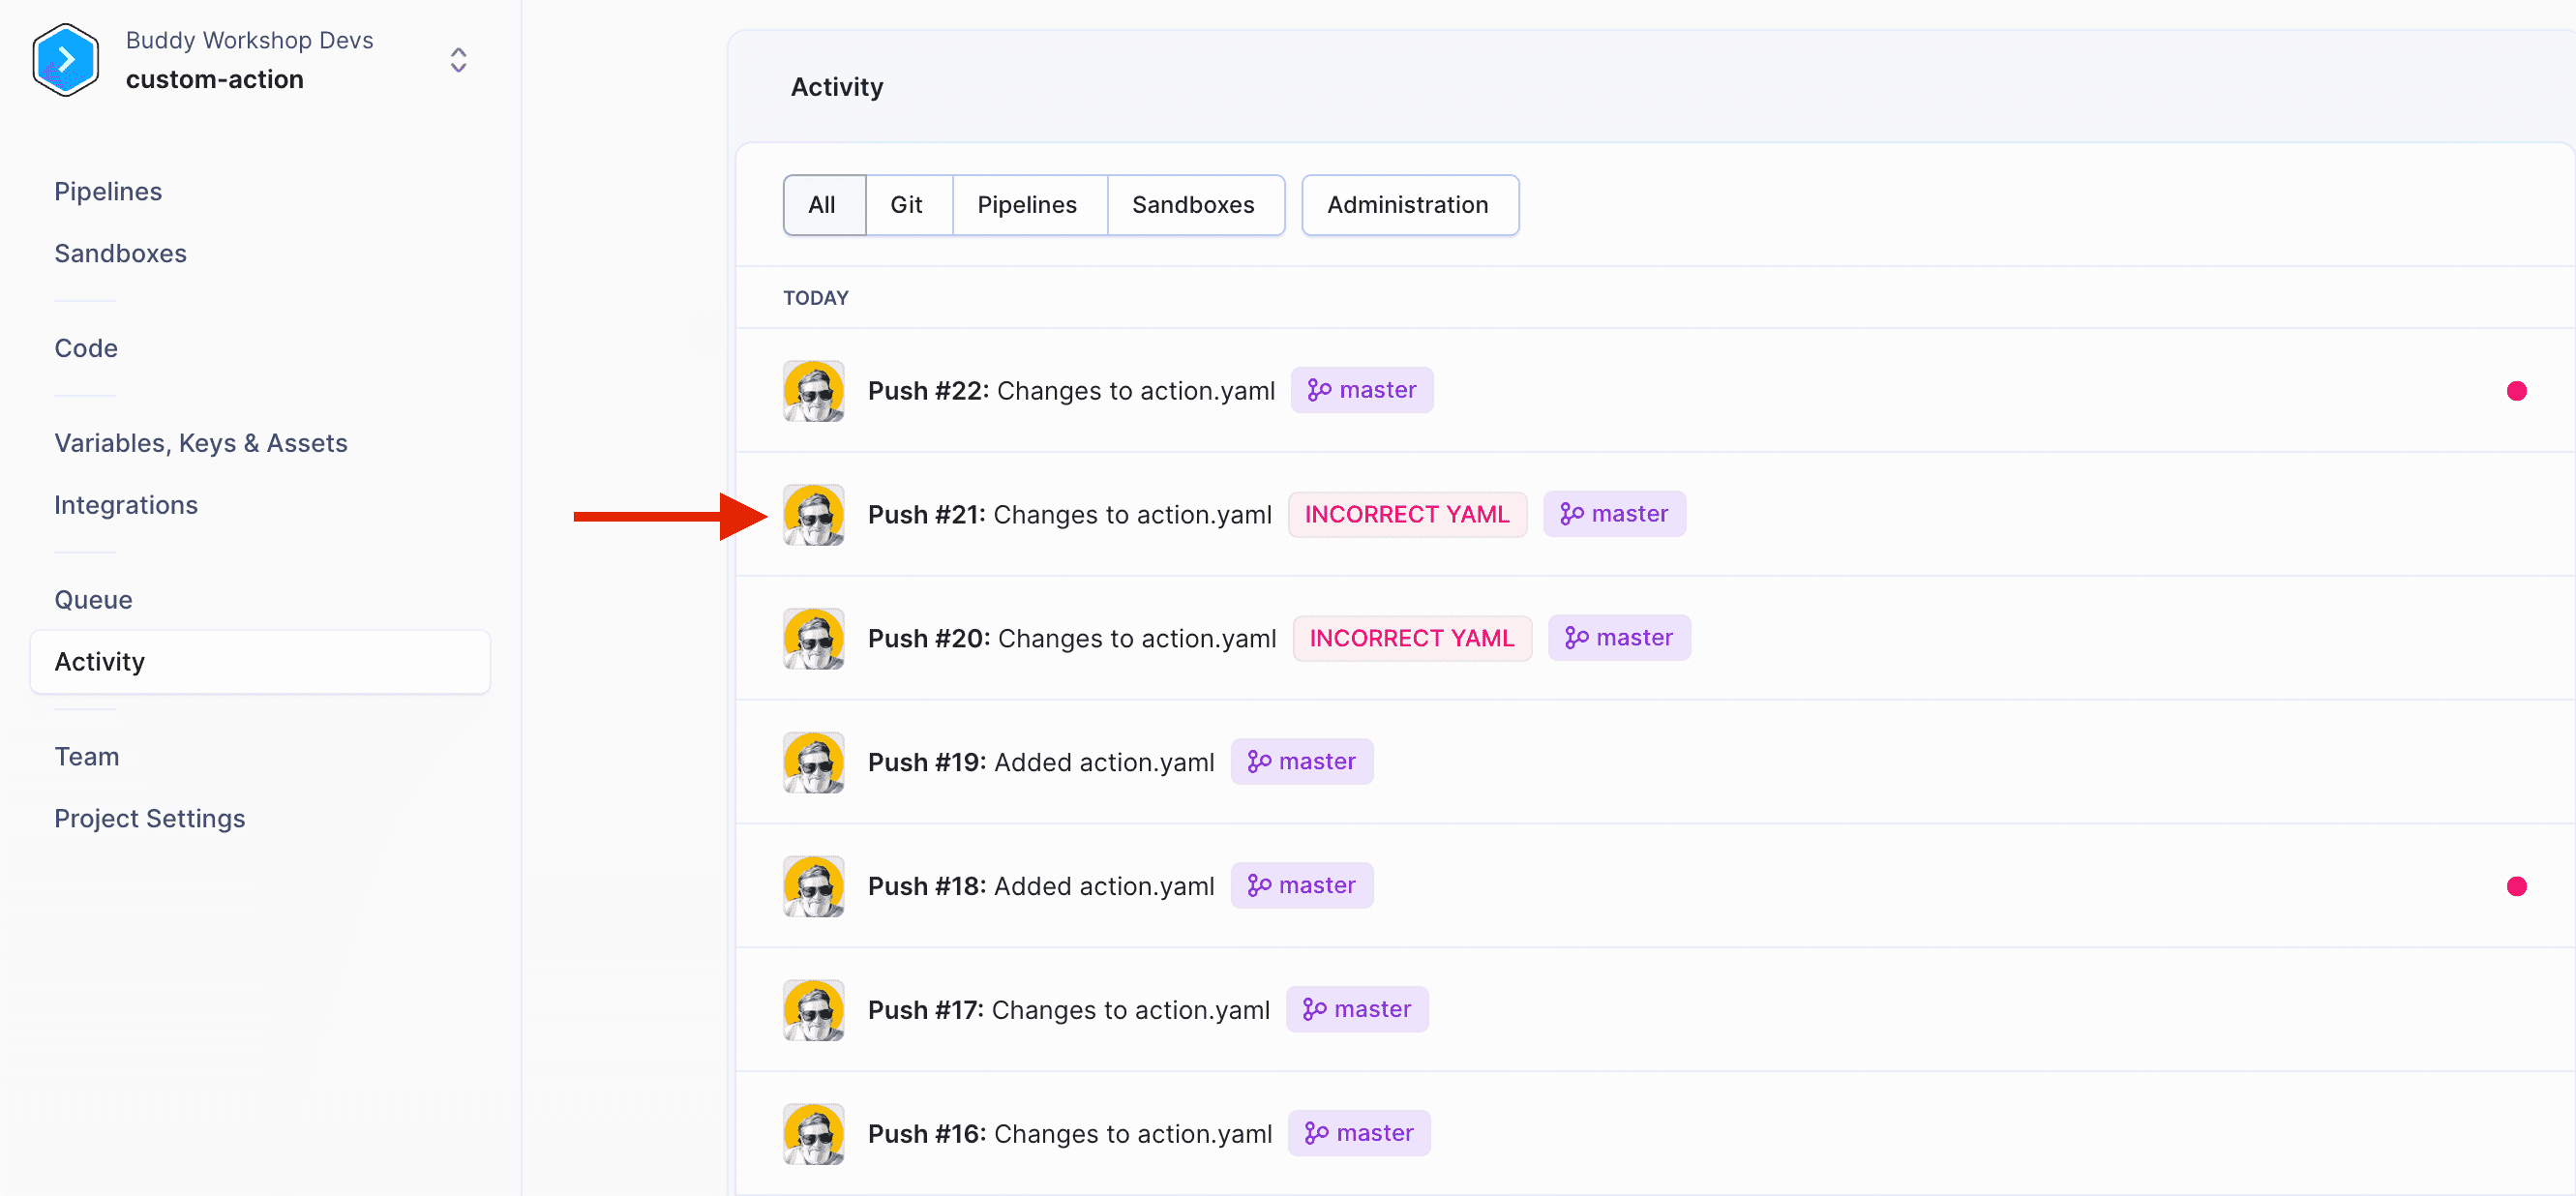Screen dimensions: 2576x1196
Task: Open the Variables, Keys & Assets section
Action: point(200,442)
